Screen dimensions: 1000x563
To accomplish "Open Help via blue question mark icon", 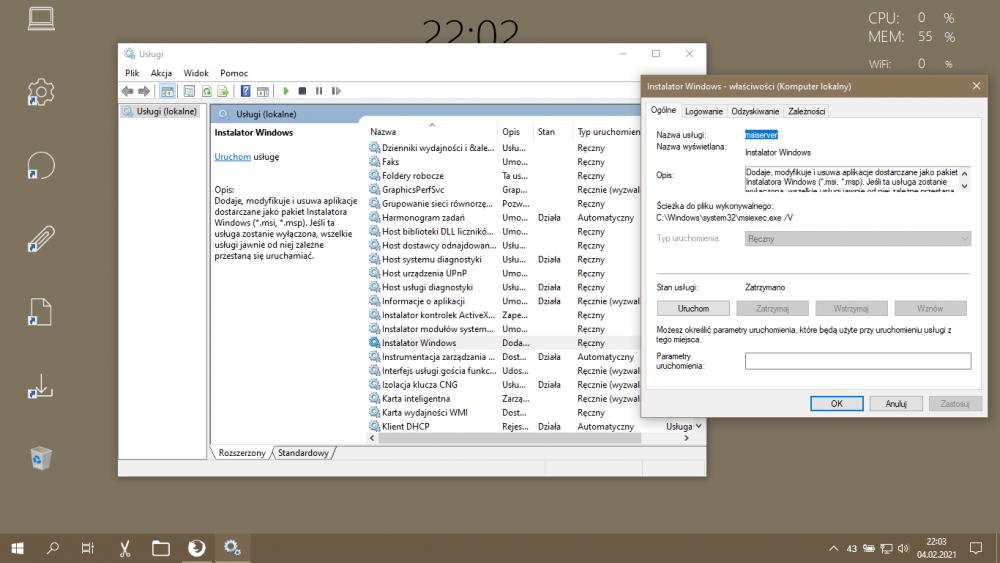I will (245, 91).
